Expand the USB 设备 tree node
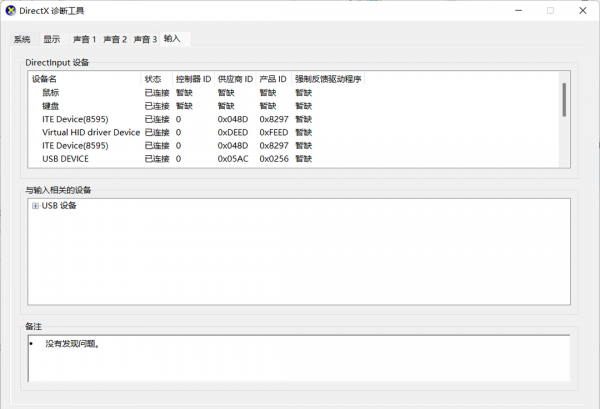The image size is (600, 409). coord(35,206)
